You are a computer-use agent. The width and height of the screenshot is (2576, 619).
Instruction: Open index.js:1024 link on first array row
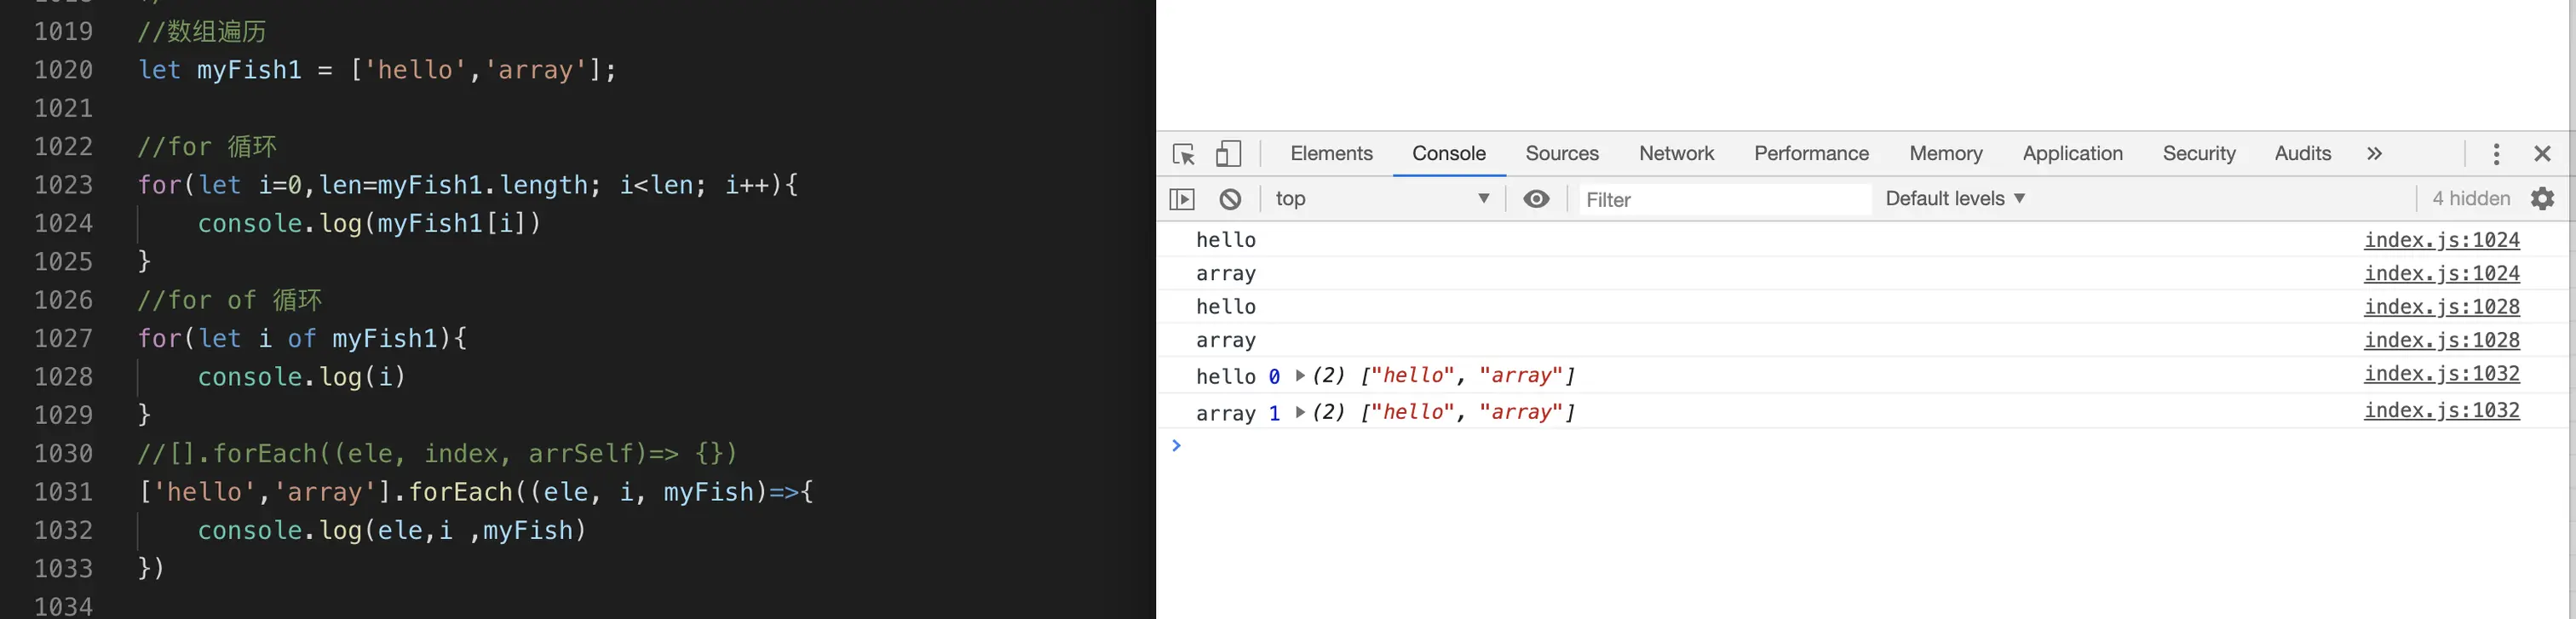[x=2441, y=274]
